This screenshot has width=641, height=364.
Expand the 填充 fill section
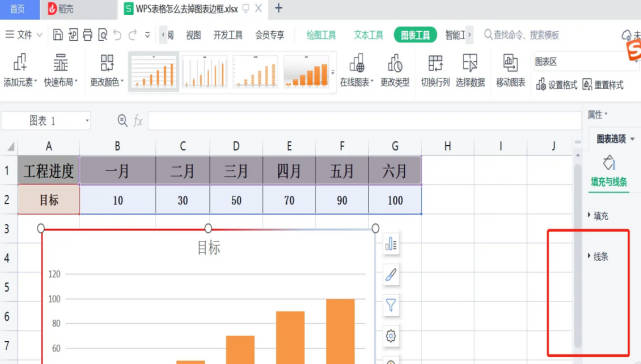tap(598, 216)
